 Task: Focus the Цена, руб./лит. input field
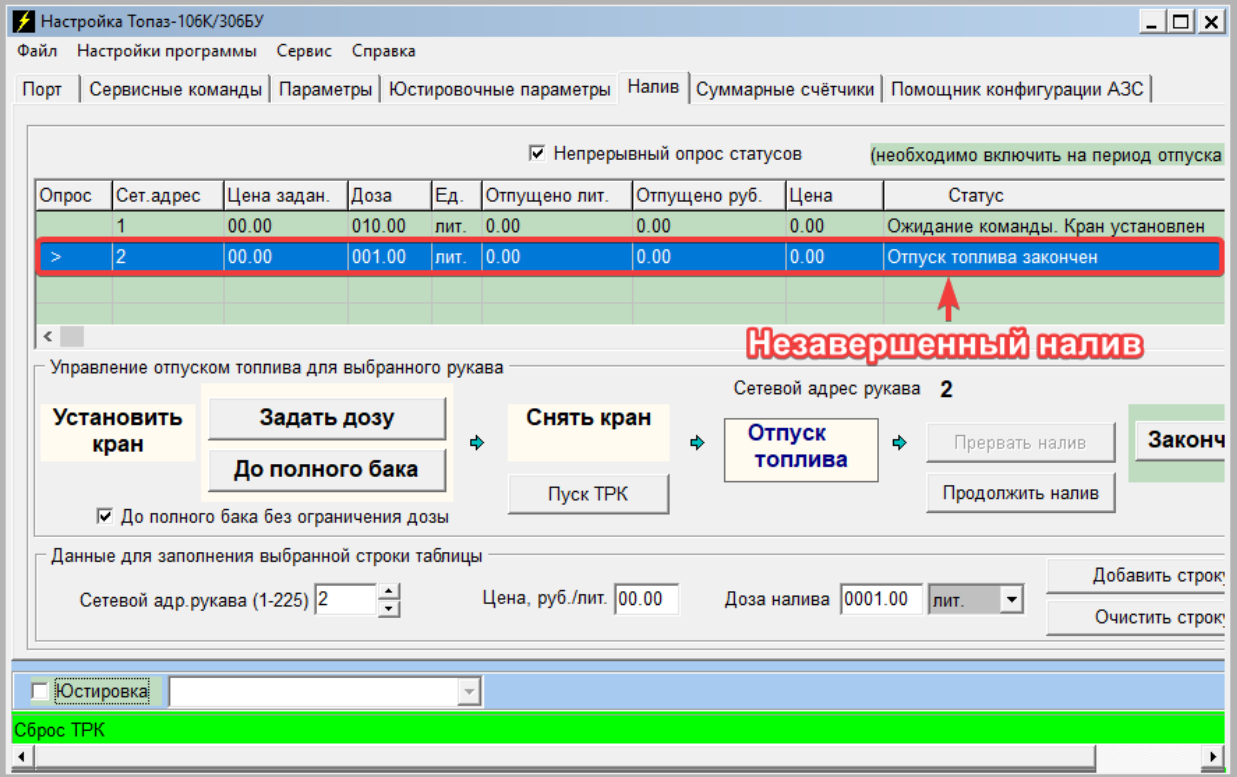coord(646,599)
